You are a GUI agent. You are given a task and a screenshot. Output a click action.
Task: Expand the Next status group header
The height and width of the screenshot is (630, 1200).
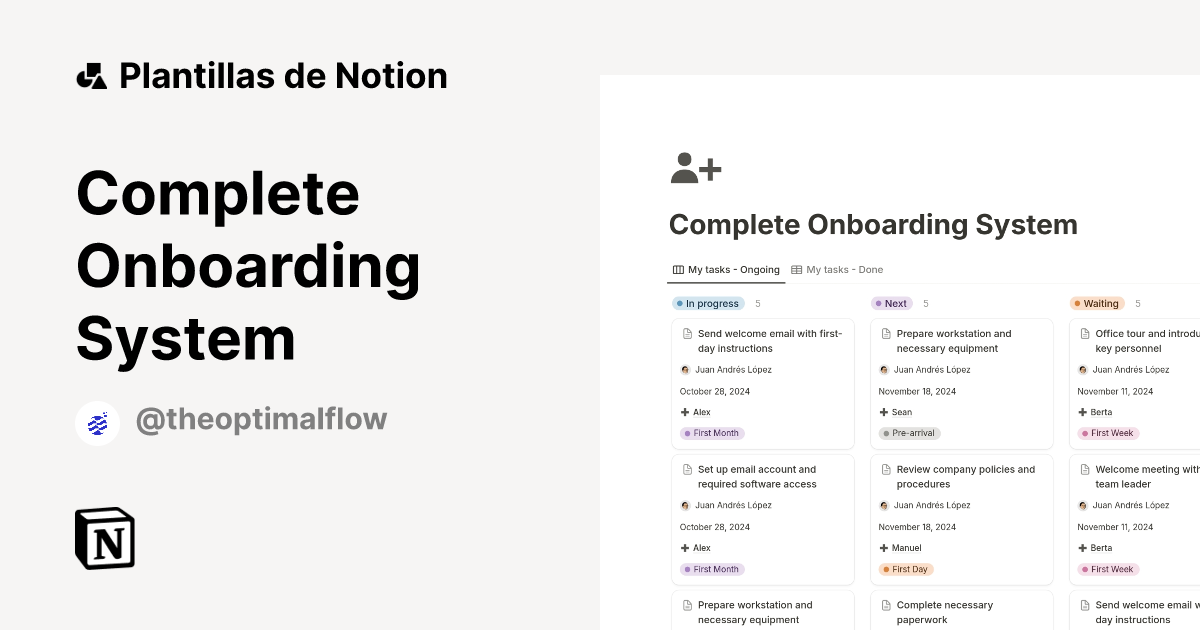click(x=890, y=303)
